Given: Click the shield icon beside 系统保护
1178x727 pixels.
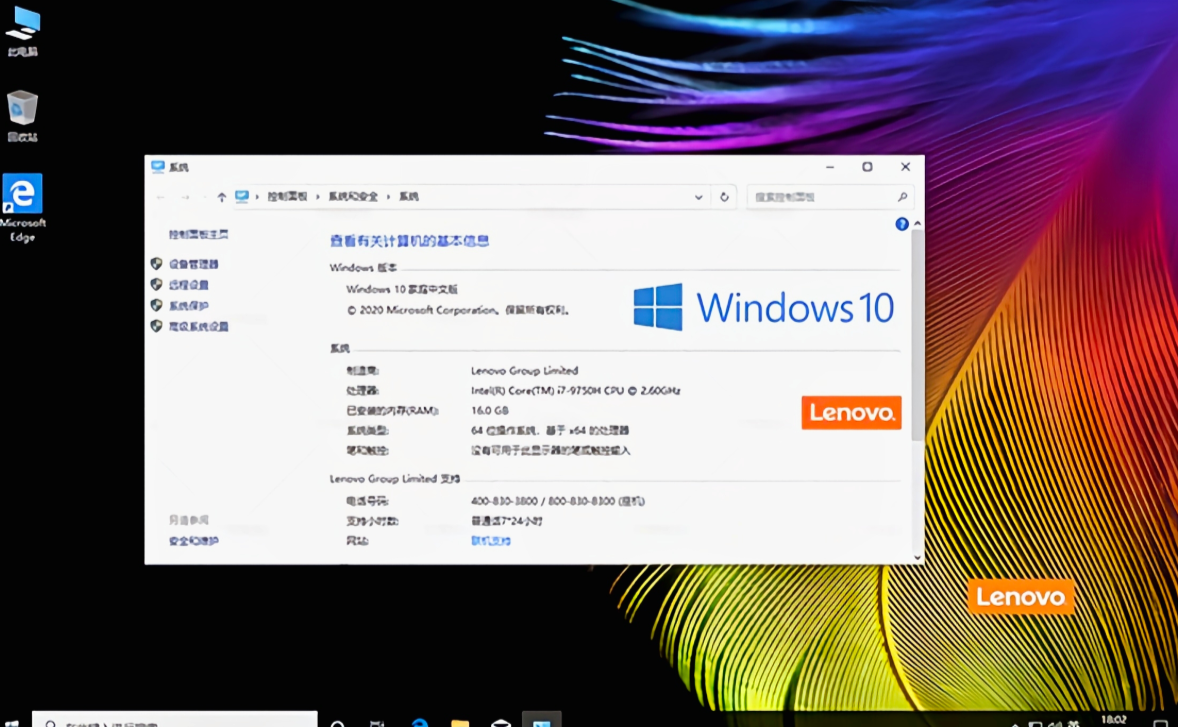Looking at the screenshot, I should [156, 305].
